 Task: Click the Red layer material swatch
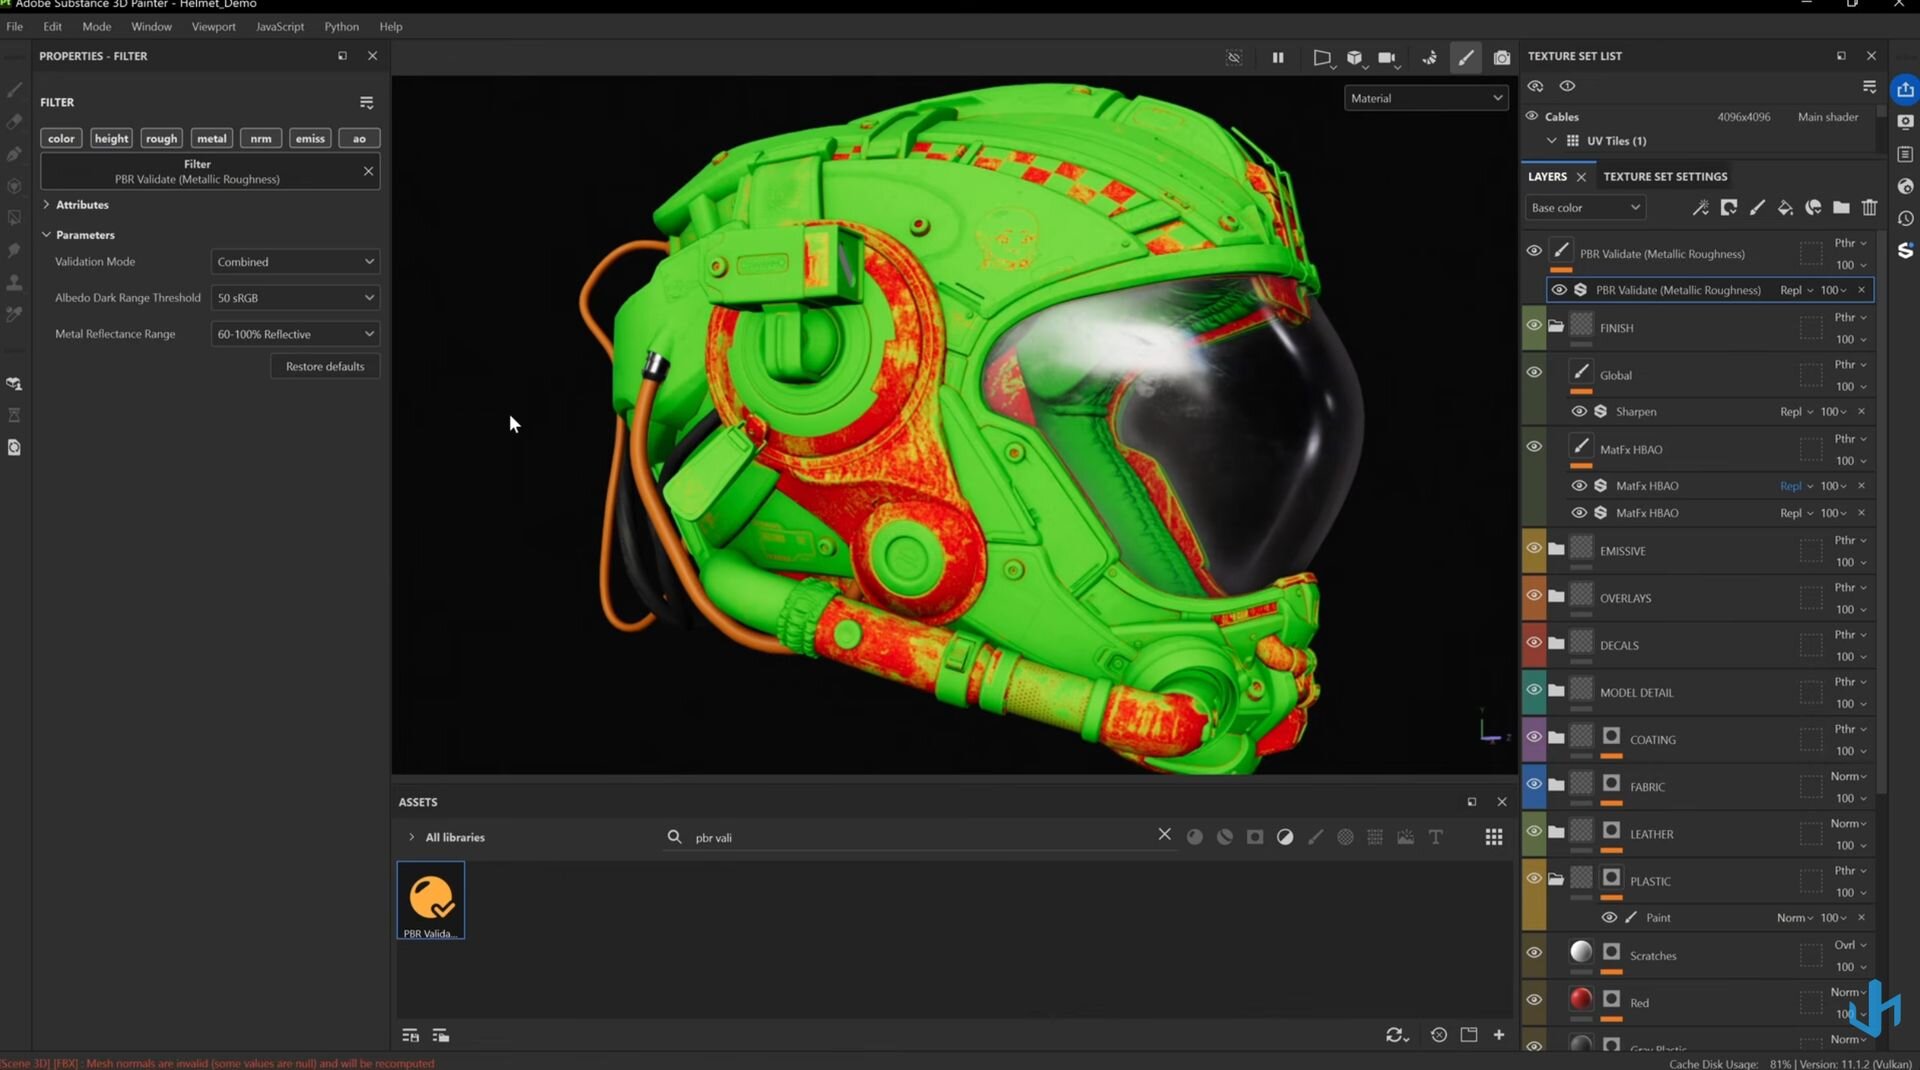click(1580, 1000)
